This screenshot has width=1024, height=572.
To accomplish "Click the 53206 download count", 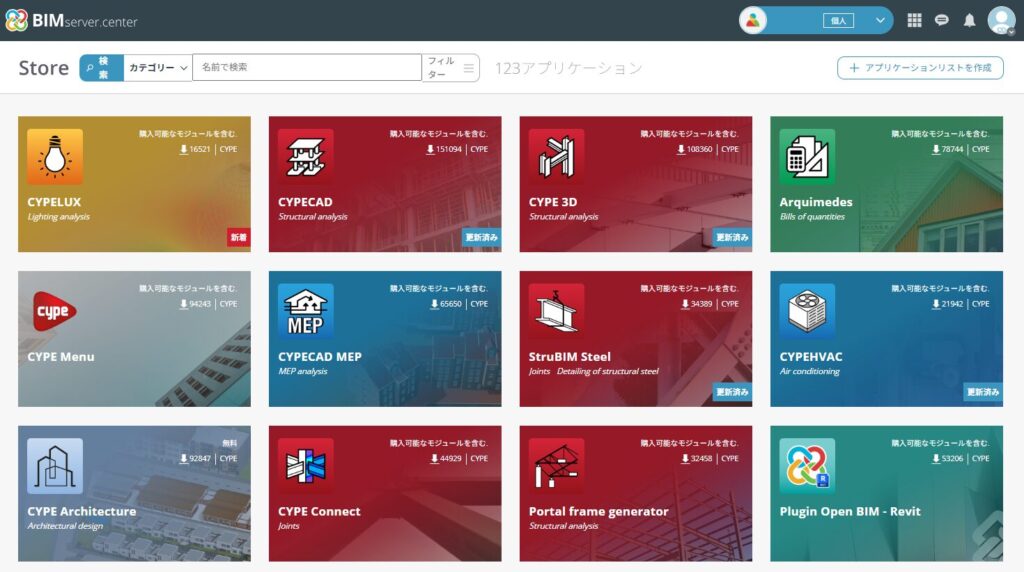I will (952, 458).
